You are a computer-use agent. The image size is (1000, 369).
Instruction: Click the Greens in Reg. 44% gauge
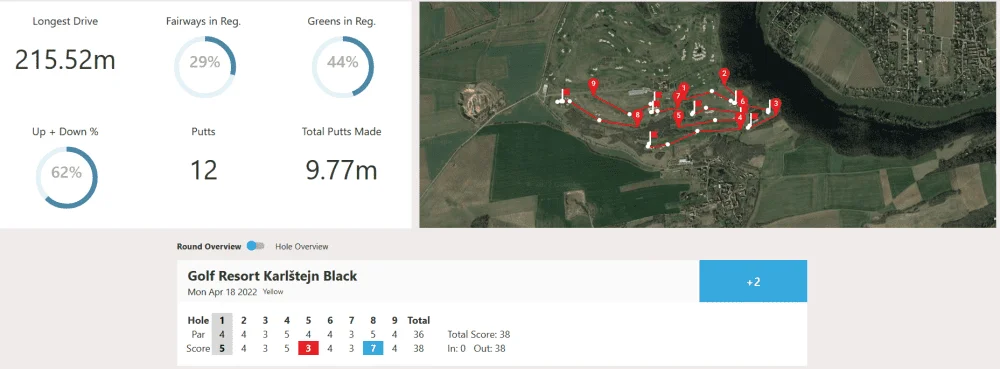click(x=342, y=66)
